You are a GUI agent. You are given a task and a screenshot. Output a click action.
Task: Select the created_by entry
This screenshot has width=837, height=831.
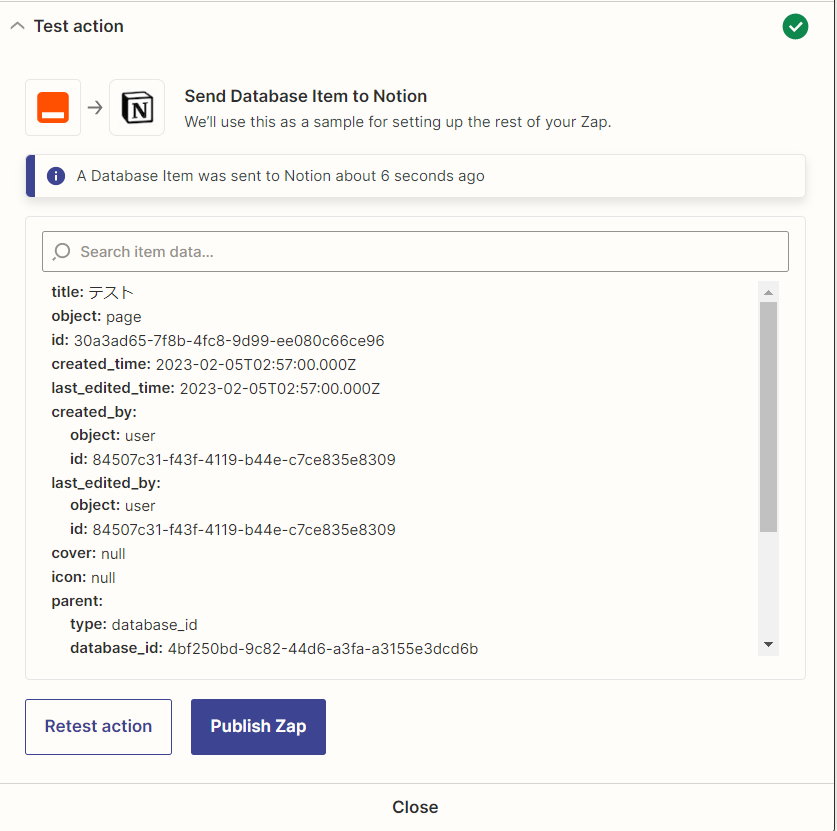94,412
